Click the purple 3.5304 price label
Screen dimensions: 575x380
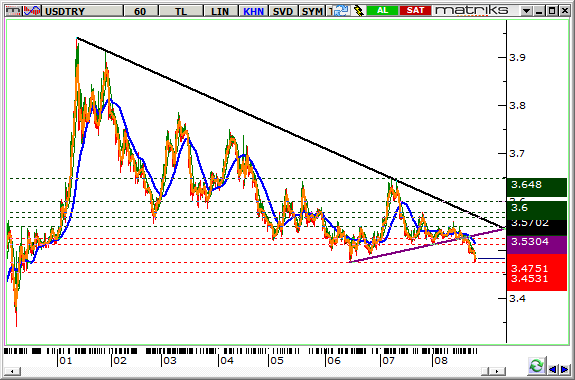[x=536, y=244]
